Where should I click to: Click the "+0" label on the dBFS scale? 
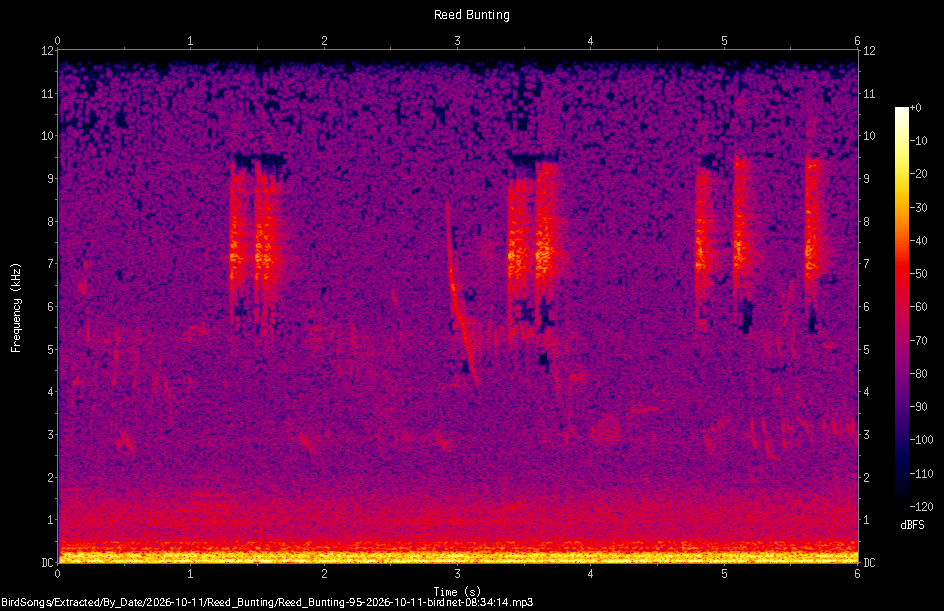point(916,108)
